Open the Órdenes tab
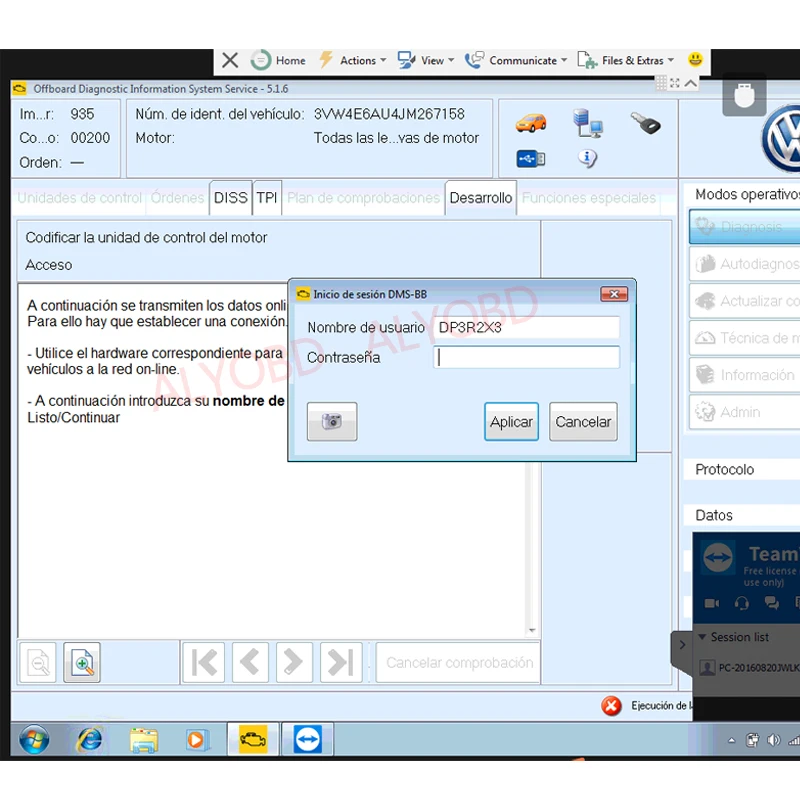Screen dimensions: 800x800 pos(177,197)
